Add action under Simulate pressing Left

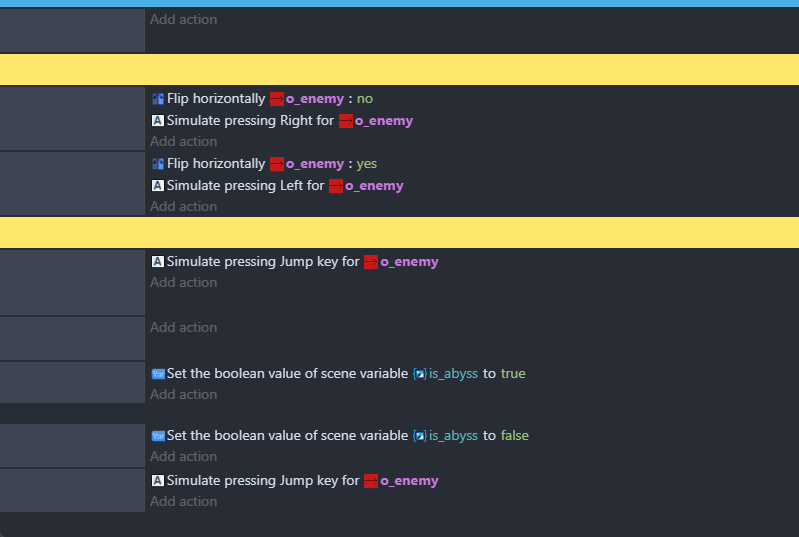(x=183, y=207)
